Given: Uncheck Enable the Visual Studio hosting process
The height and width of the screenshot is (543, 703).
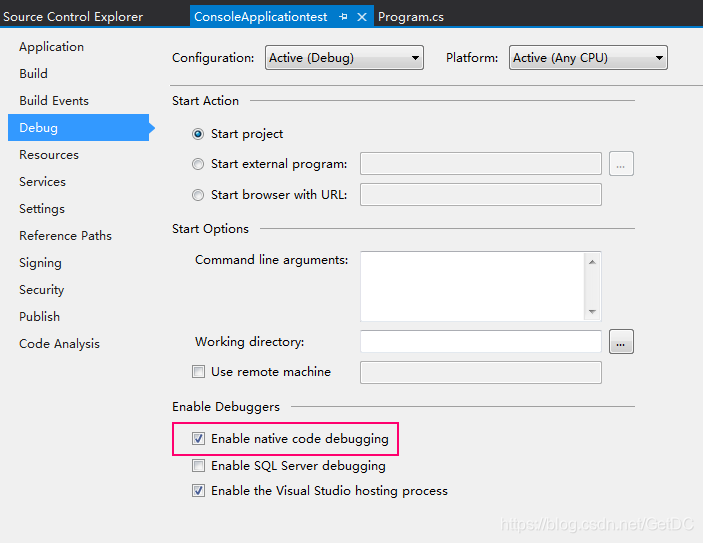Looking at the screenshot, I should point(198,491).
